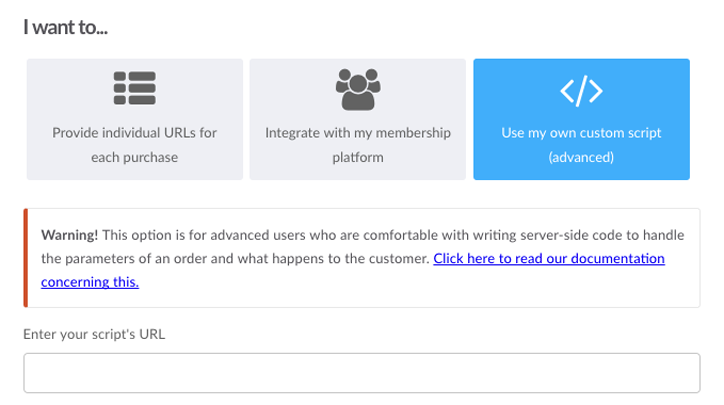The width and height of the screenshot is (724, 405).
Task: Click 'Use my own custom script' text line
Action: click(x=581, y=133)
